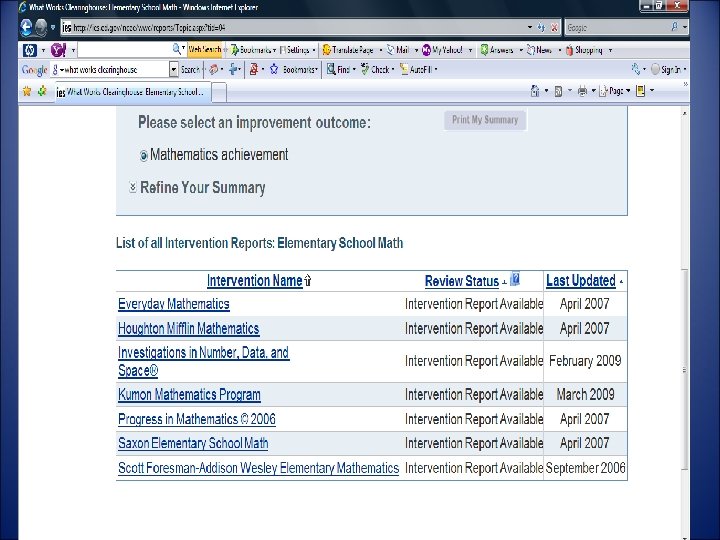Image resolution: width=720 pixels, height=540 pixels.
Task: Open the Everyday Mathematics report link
Action: coord(174,304)
